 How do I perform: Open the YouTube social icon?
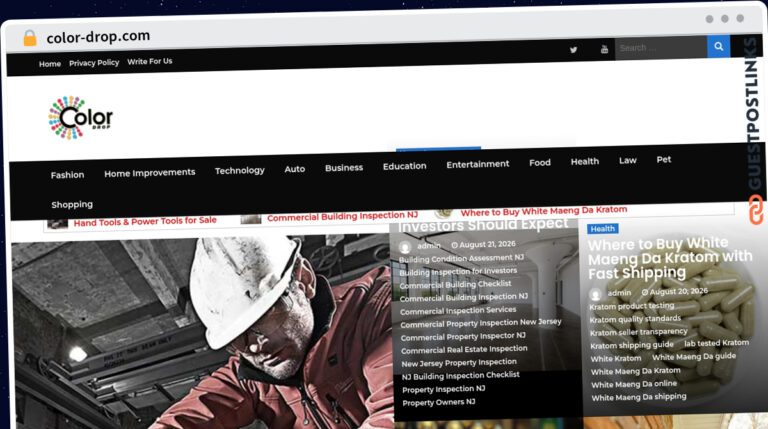(x=604, y=49)
